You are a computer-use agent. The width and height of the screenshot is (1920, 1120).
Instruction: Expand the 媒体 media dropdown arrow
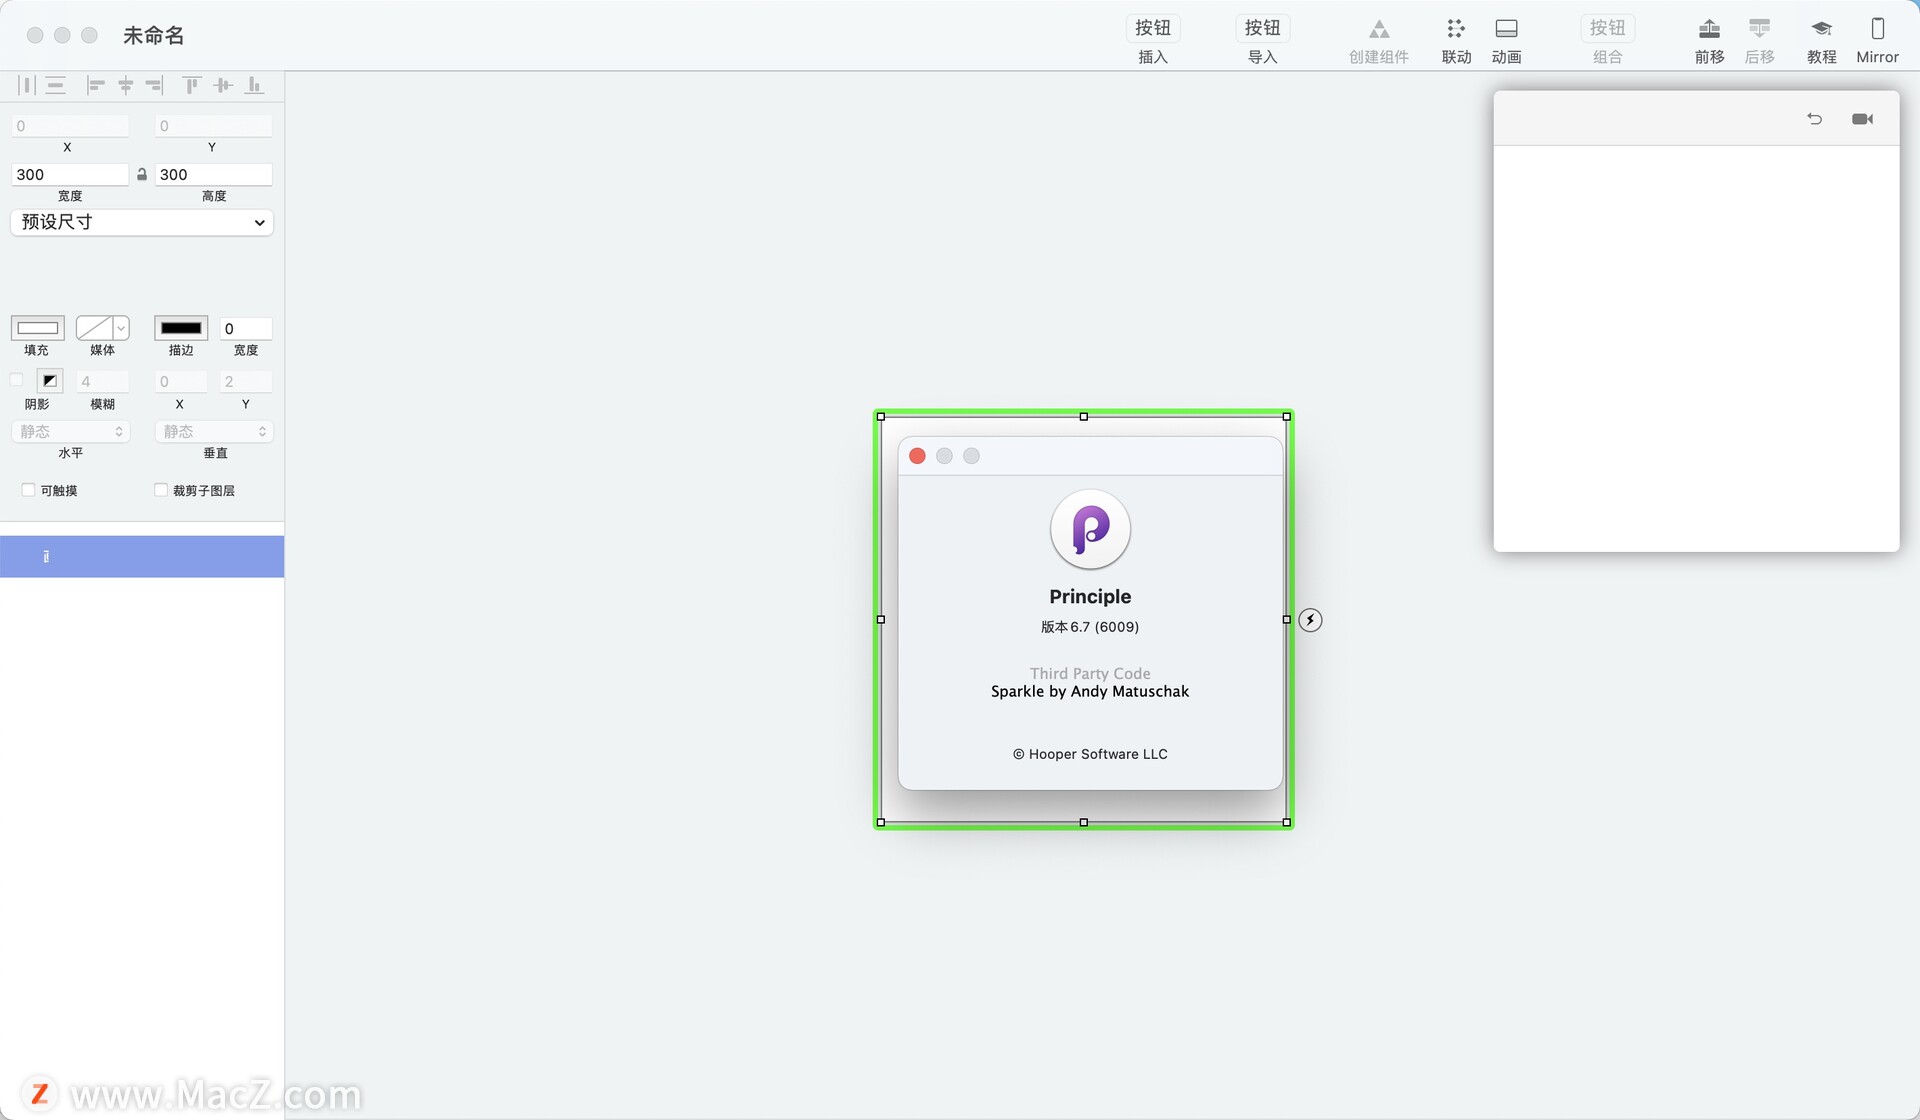tap(121, 328)
